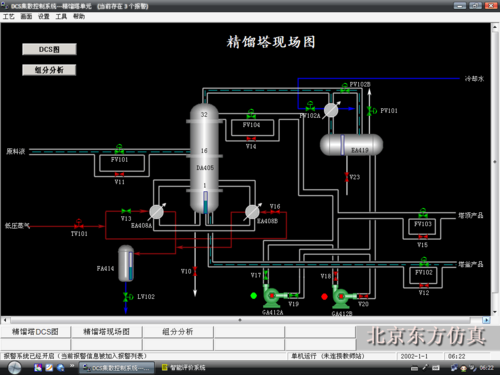Screen dimensions: 500x375
Task: Open 智能评价系统 taskbar item
Action: (x=184, y=368)
